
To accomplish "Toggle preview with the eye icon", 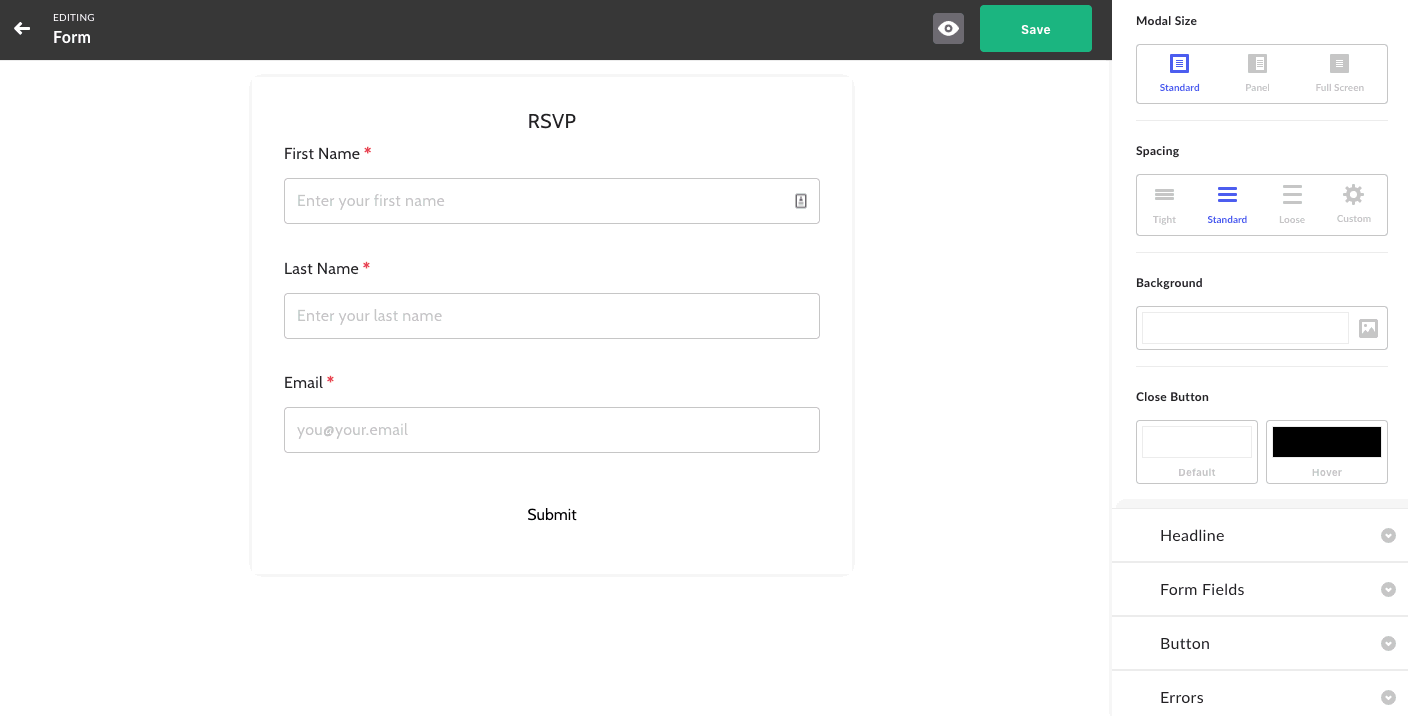I will 948,29.
